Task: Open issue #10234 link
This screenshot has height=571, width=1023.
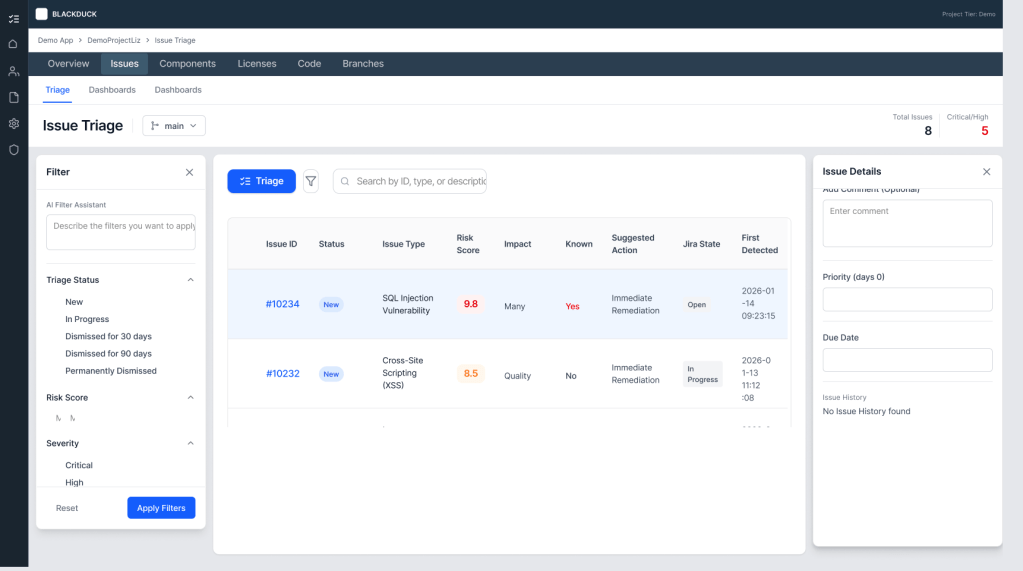Action: pyautogui.click(x=282, y=304)
